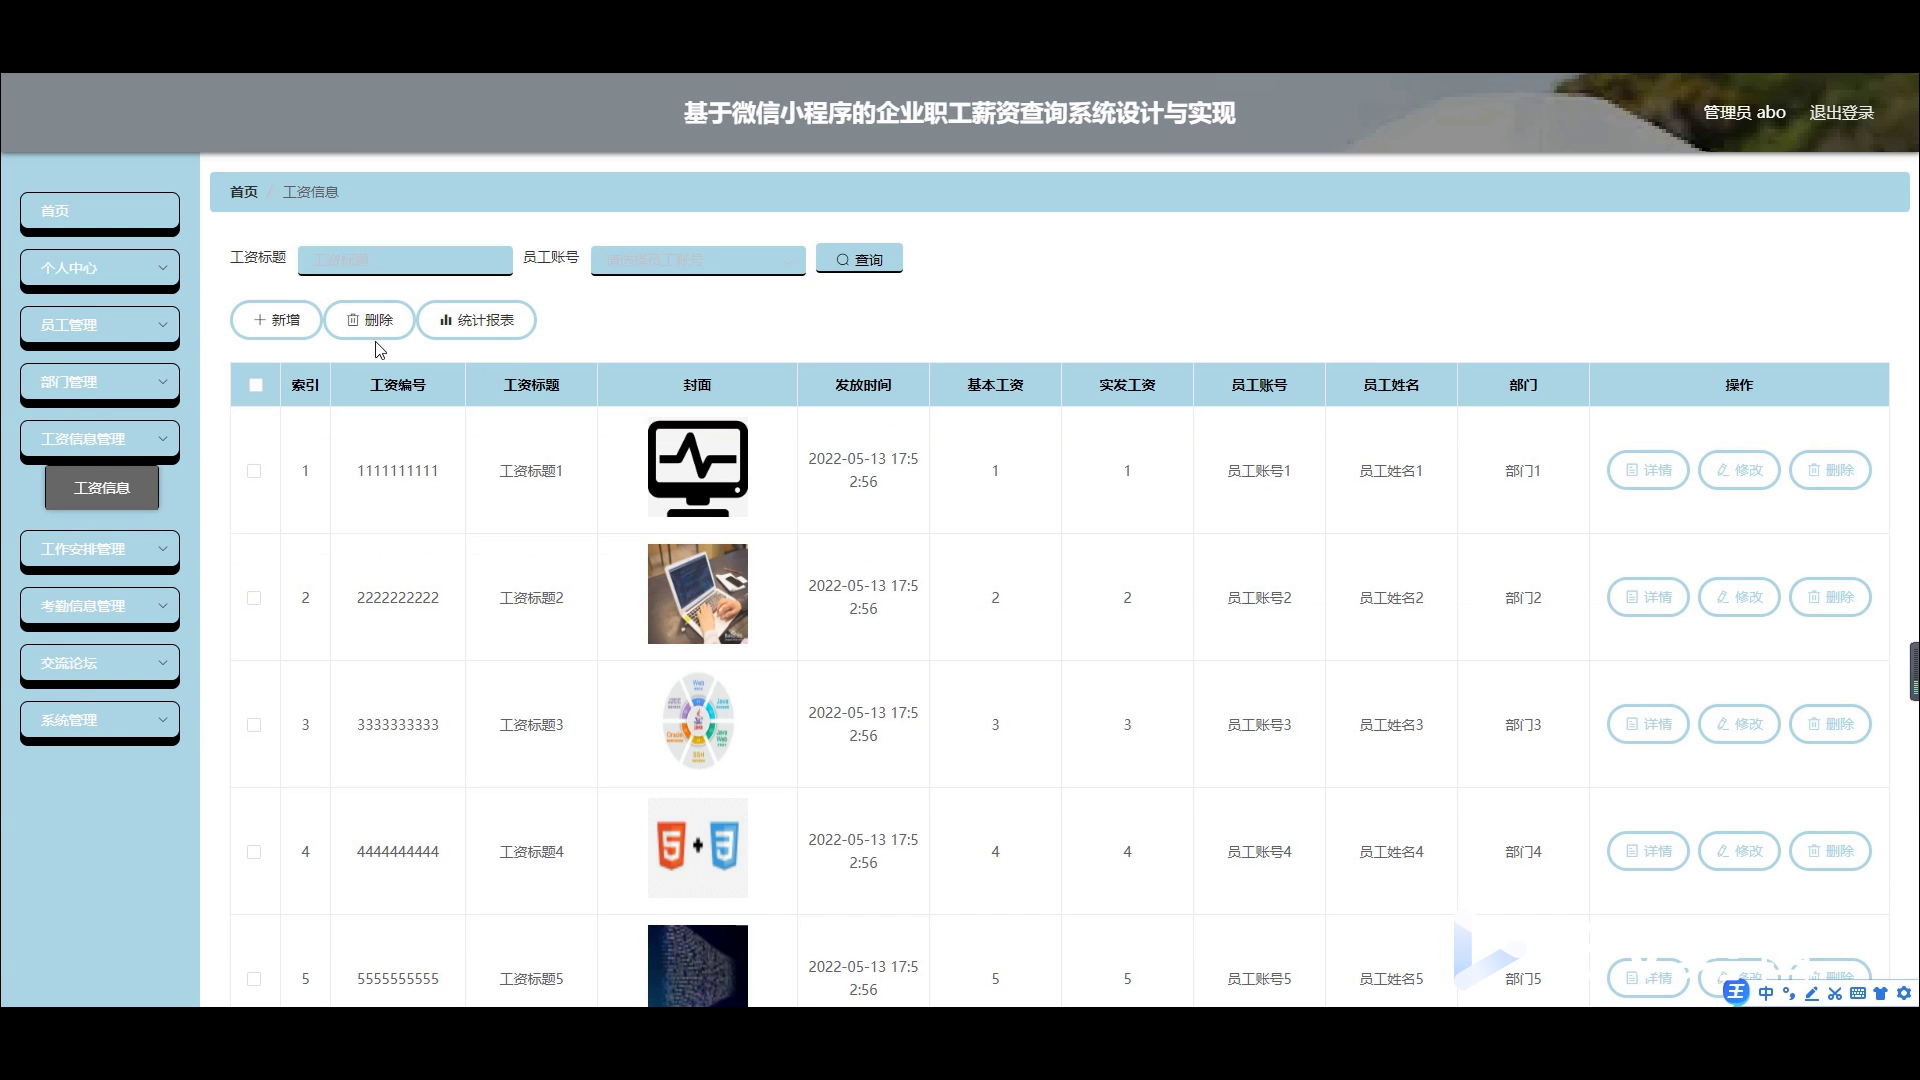Check the checkbox for row 4444444444
The height and width of the screenshot is (1080, 1920).
(x=254, y=852)
